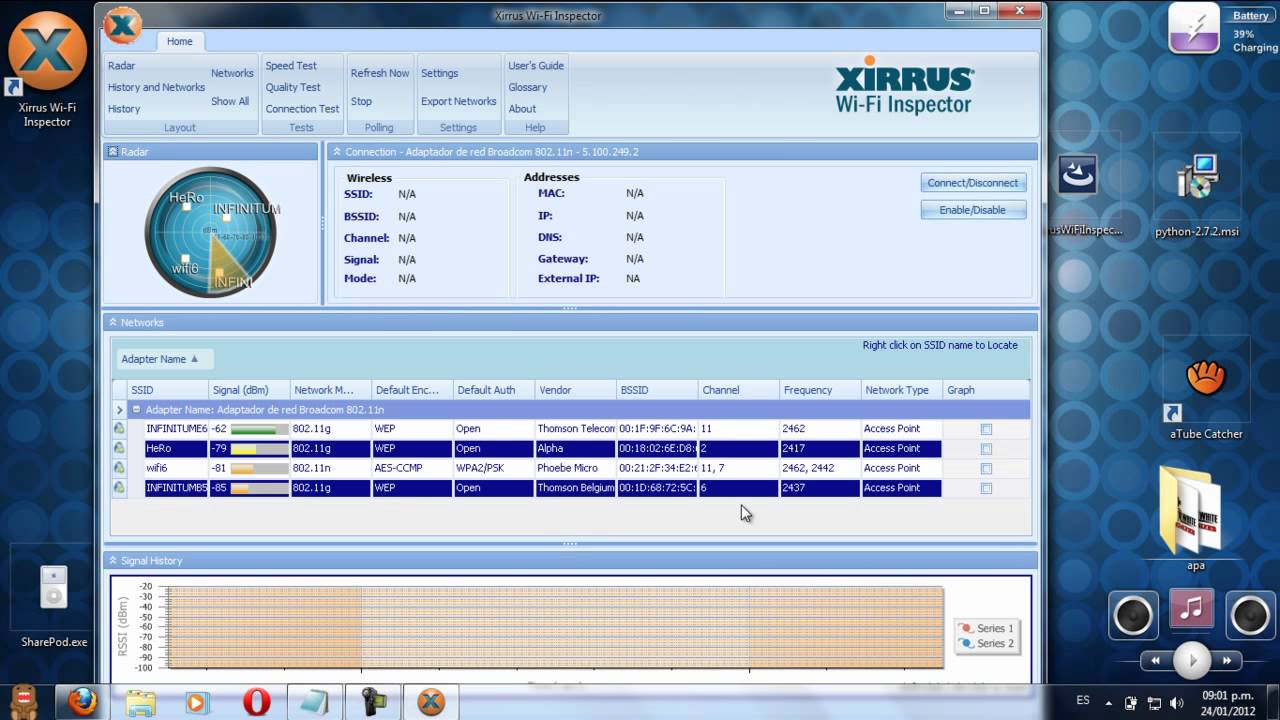Collapse the Networks panel
Screen dimensions: 1280x720
click(113, 323)
